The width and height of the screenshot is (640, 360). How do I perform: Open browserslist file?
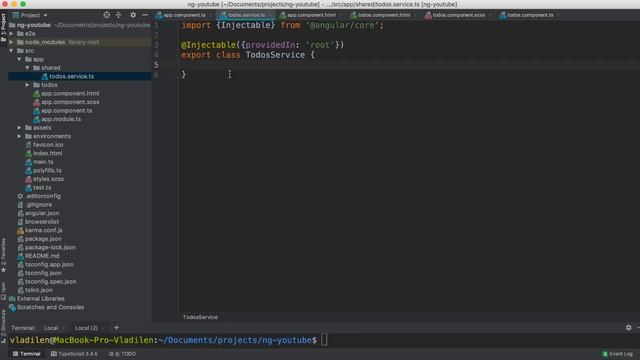(42, 222)
